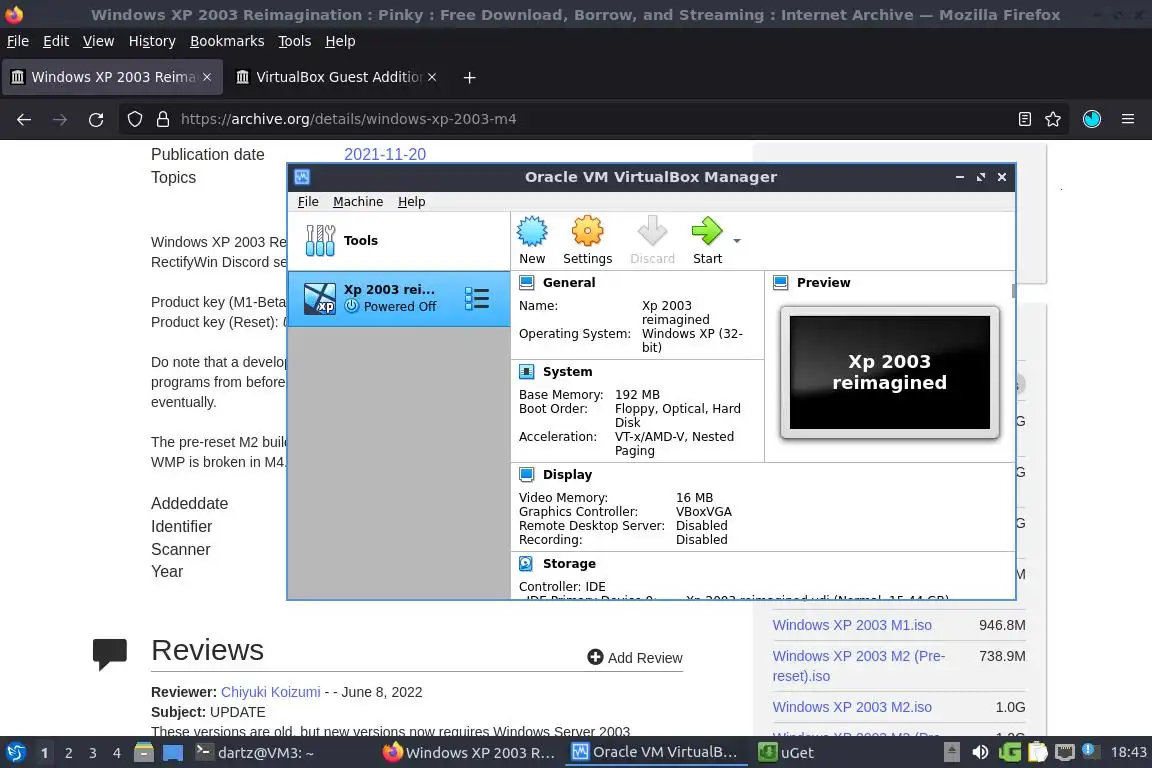This screenshot has width=1152, height=768.
Task: Reload the archive.org page
Action: pos(96,119)
